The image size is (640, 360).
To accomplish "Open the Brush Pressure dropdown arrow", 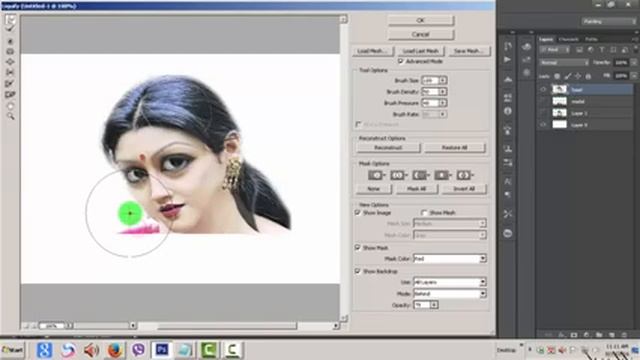I will [x=443, y=103].
